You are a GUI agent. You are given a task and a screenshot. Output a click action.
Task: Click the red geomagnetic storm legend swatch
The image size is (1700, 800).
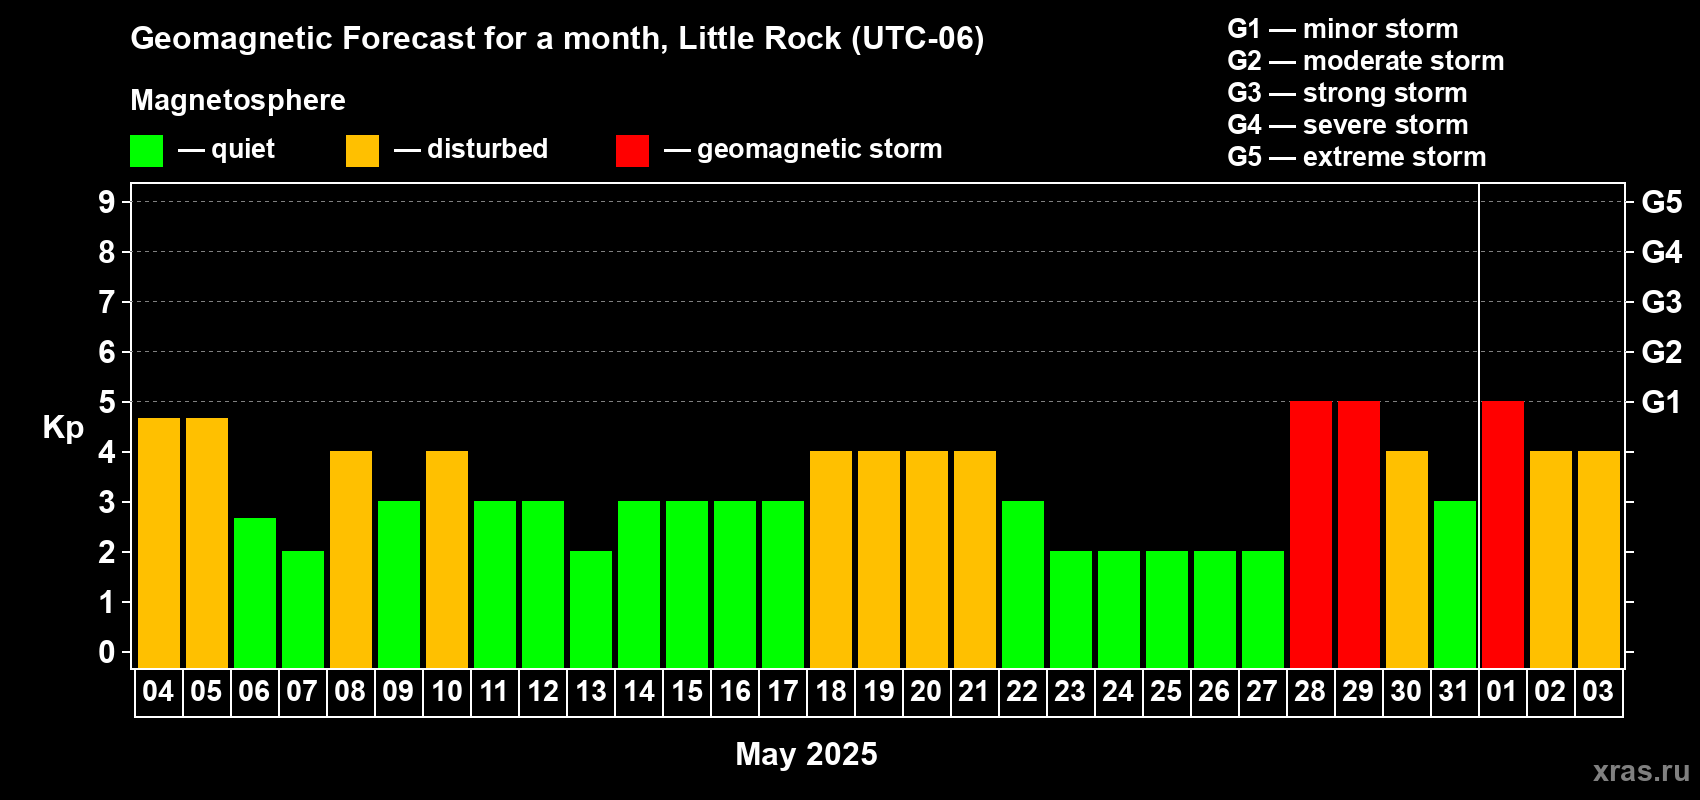coord(632,151)
